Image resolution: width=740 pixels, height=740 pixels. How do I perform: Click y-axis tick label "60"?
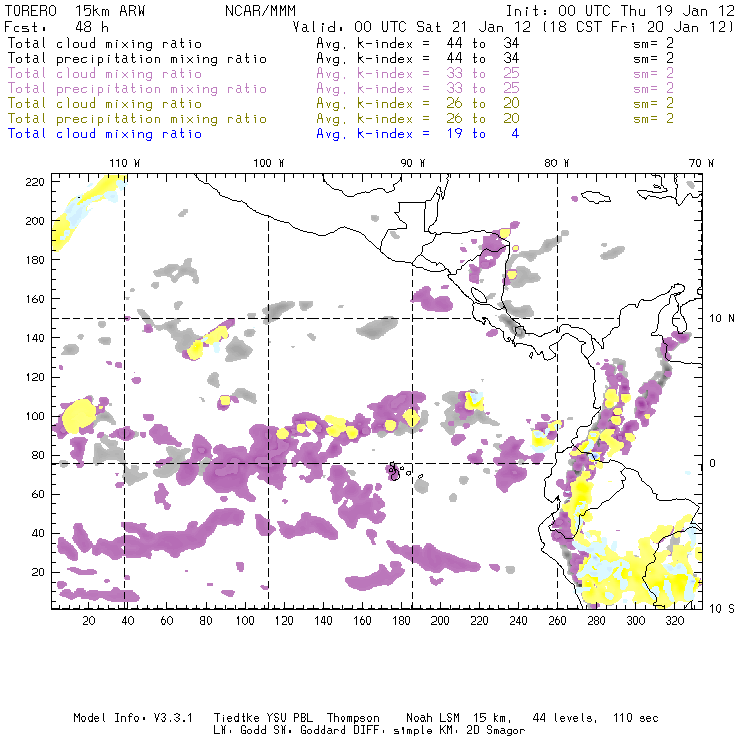(38, 494)
